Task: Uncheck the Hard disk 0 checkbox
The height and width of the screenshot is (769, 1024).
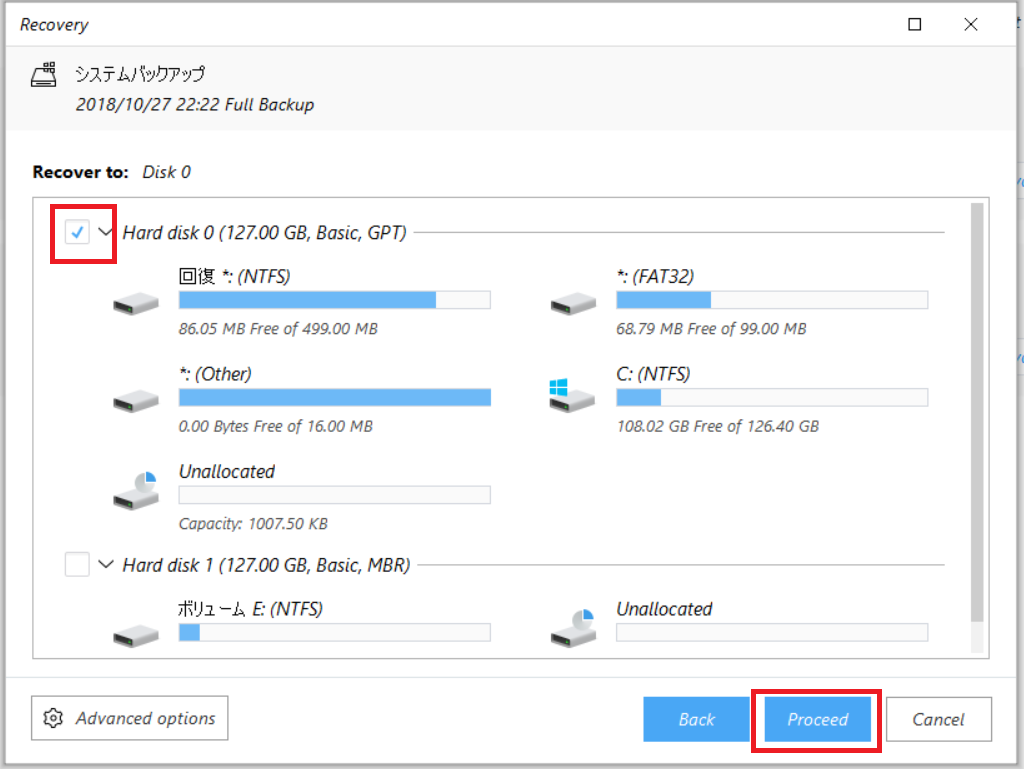Action: (x=77, y=232)
